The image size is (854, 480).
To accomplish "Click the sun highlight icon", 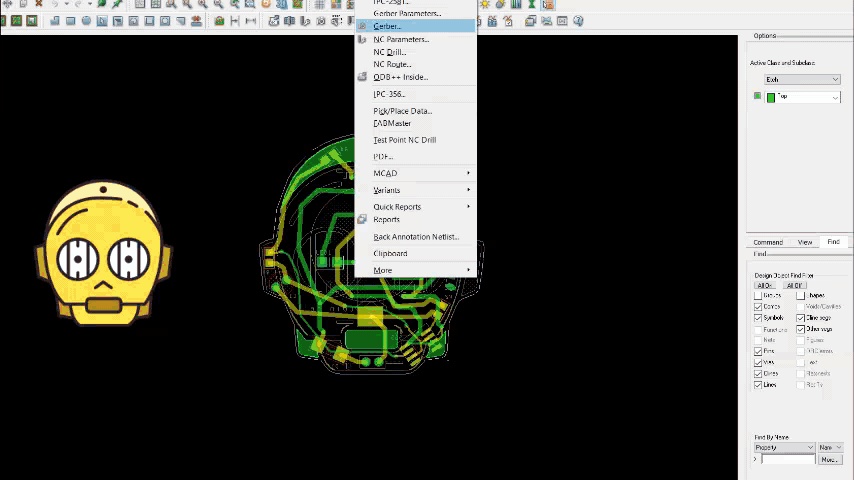I will coord(485,4).
